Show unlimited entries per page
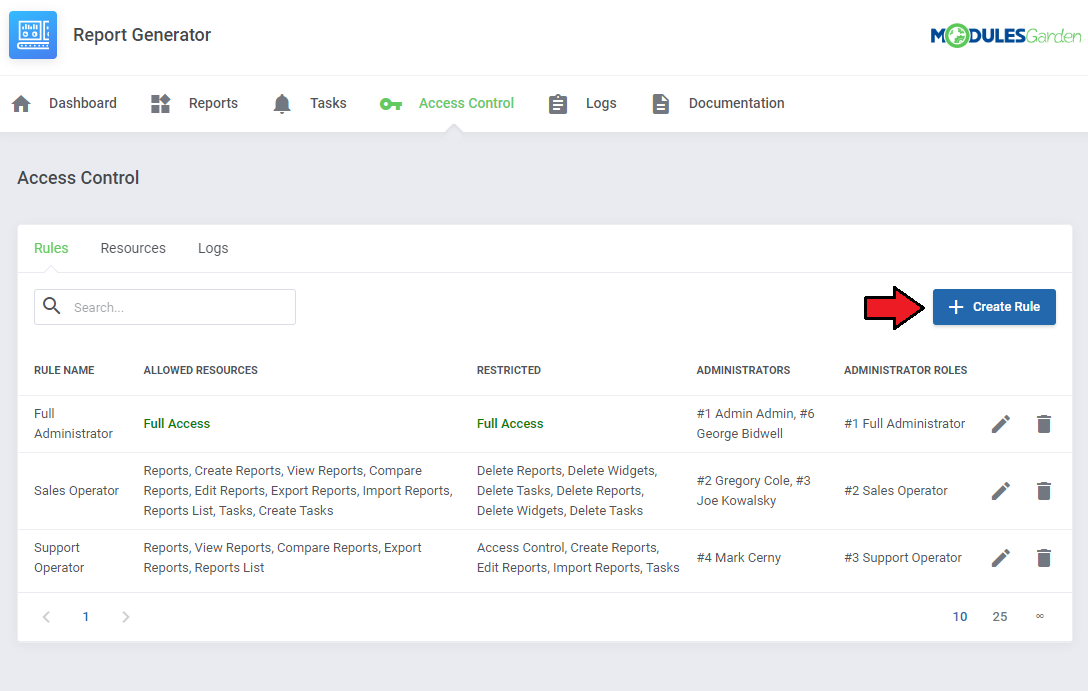The width and height of the screenshot is (1088, 691). click(x=1039, y=616)
